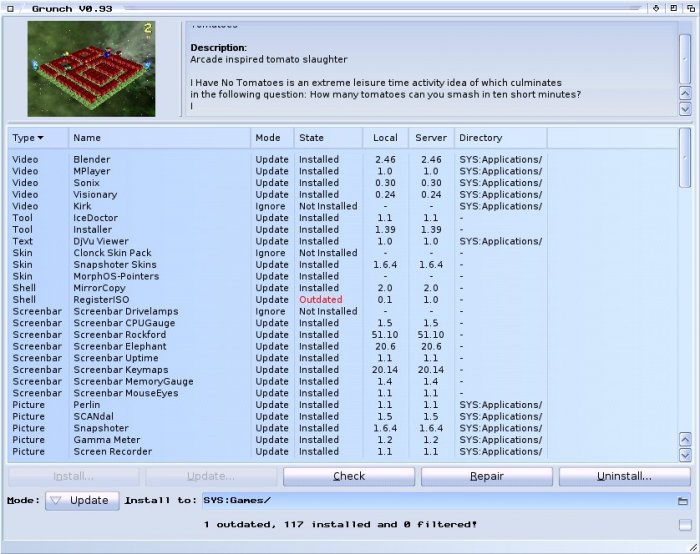Select the Screenbar Rockford row
Screen dimensions: 700x554
pos(343,335)
